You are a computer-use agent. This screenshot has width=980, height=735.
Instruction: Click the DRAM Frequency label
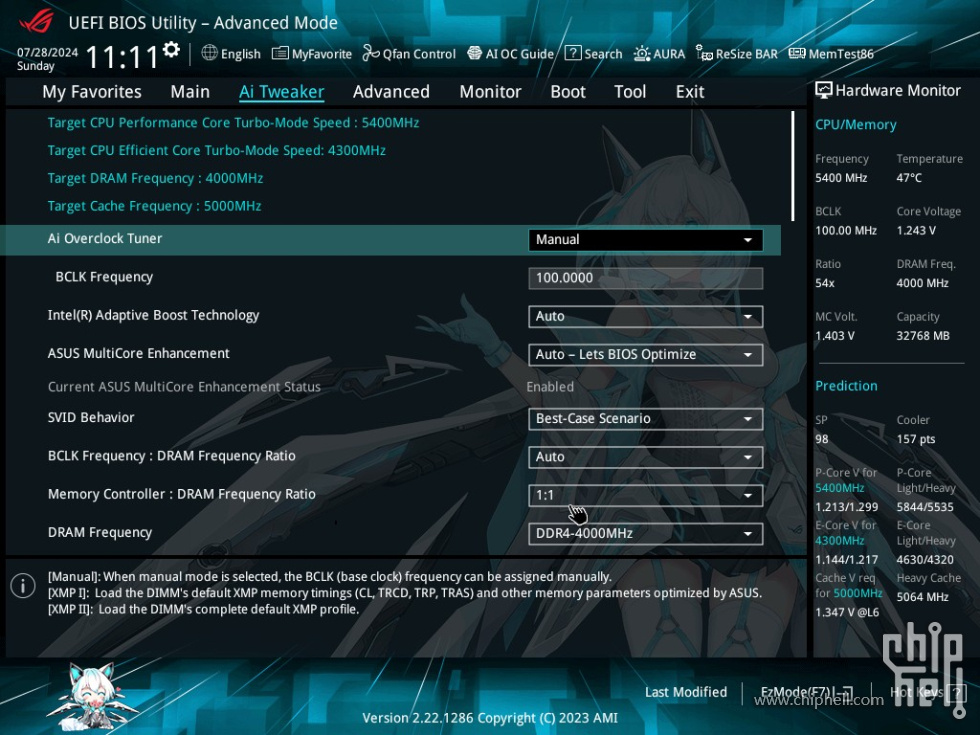pyautogui.click(x=100, y=532)
